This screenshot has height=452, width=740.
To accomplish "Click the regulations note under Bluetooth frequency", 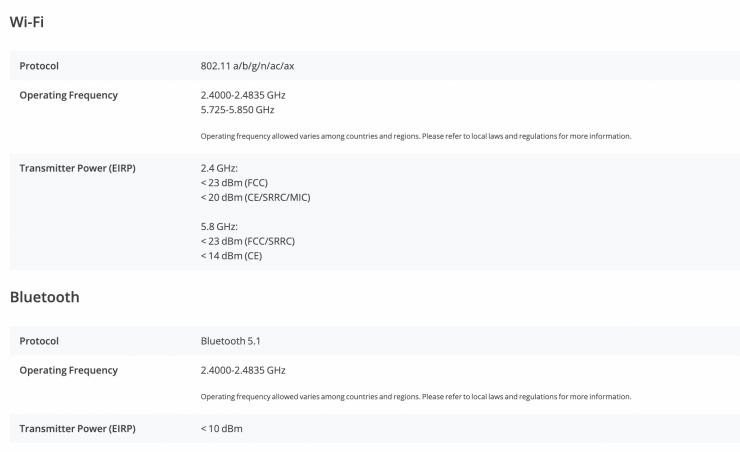I will pyautogui.click(x=415, y=397).
